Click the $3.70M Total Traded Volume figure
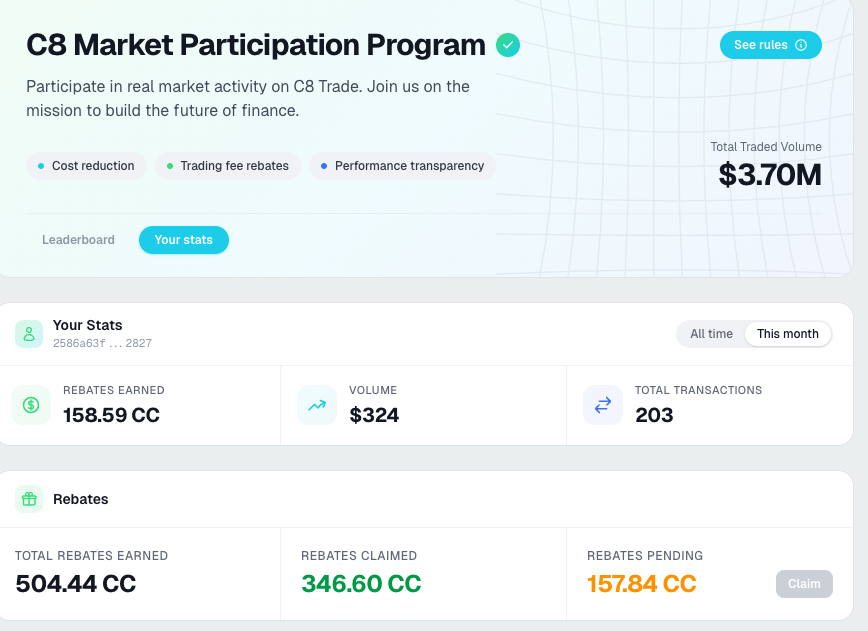The image size is (868, 631). click(x=770, y=175)
